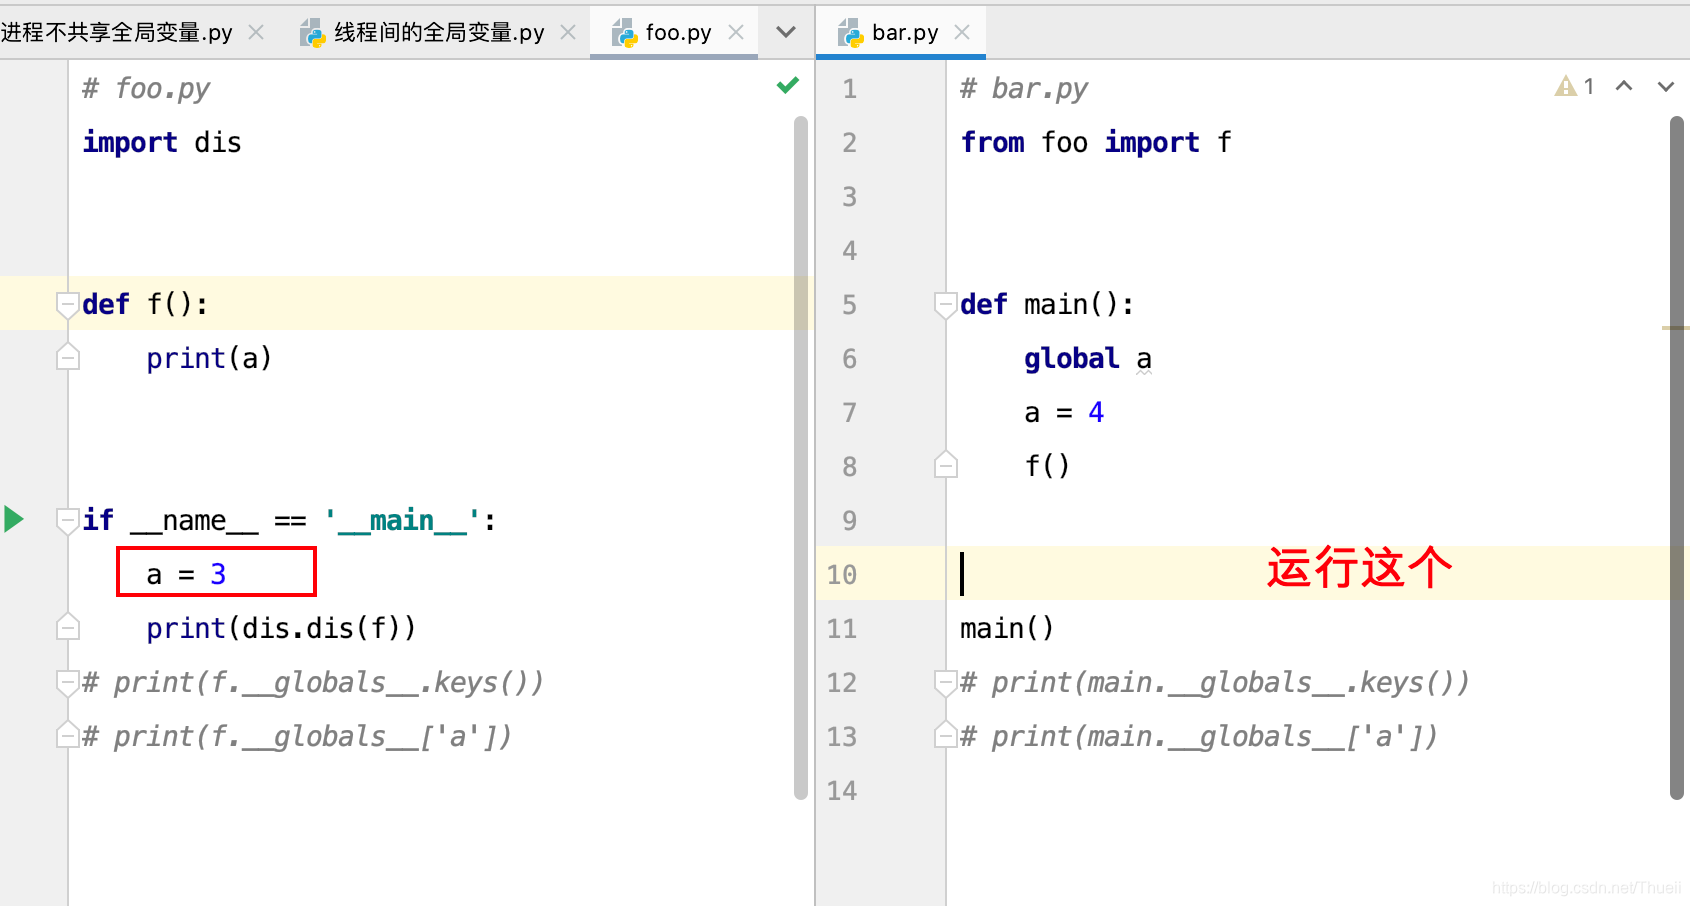Click 'a = 4' assignment in bar.py

pos(1064,412)
